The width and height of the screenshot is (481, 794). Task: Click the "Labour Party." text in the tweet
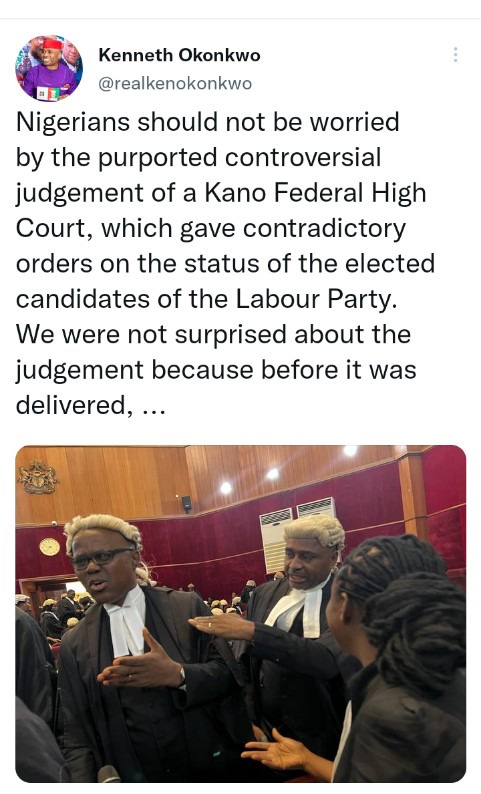(316, 299)
